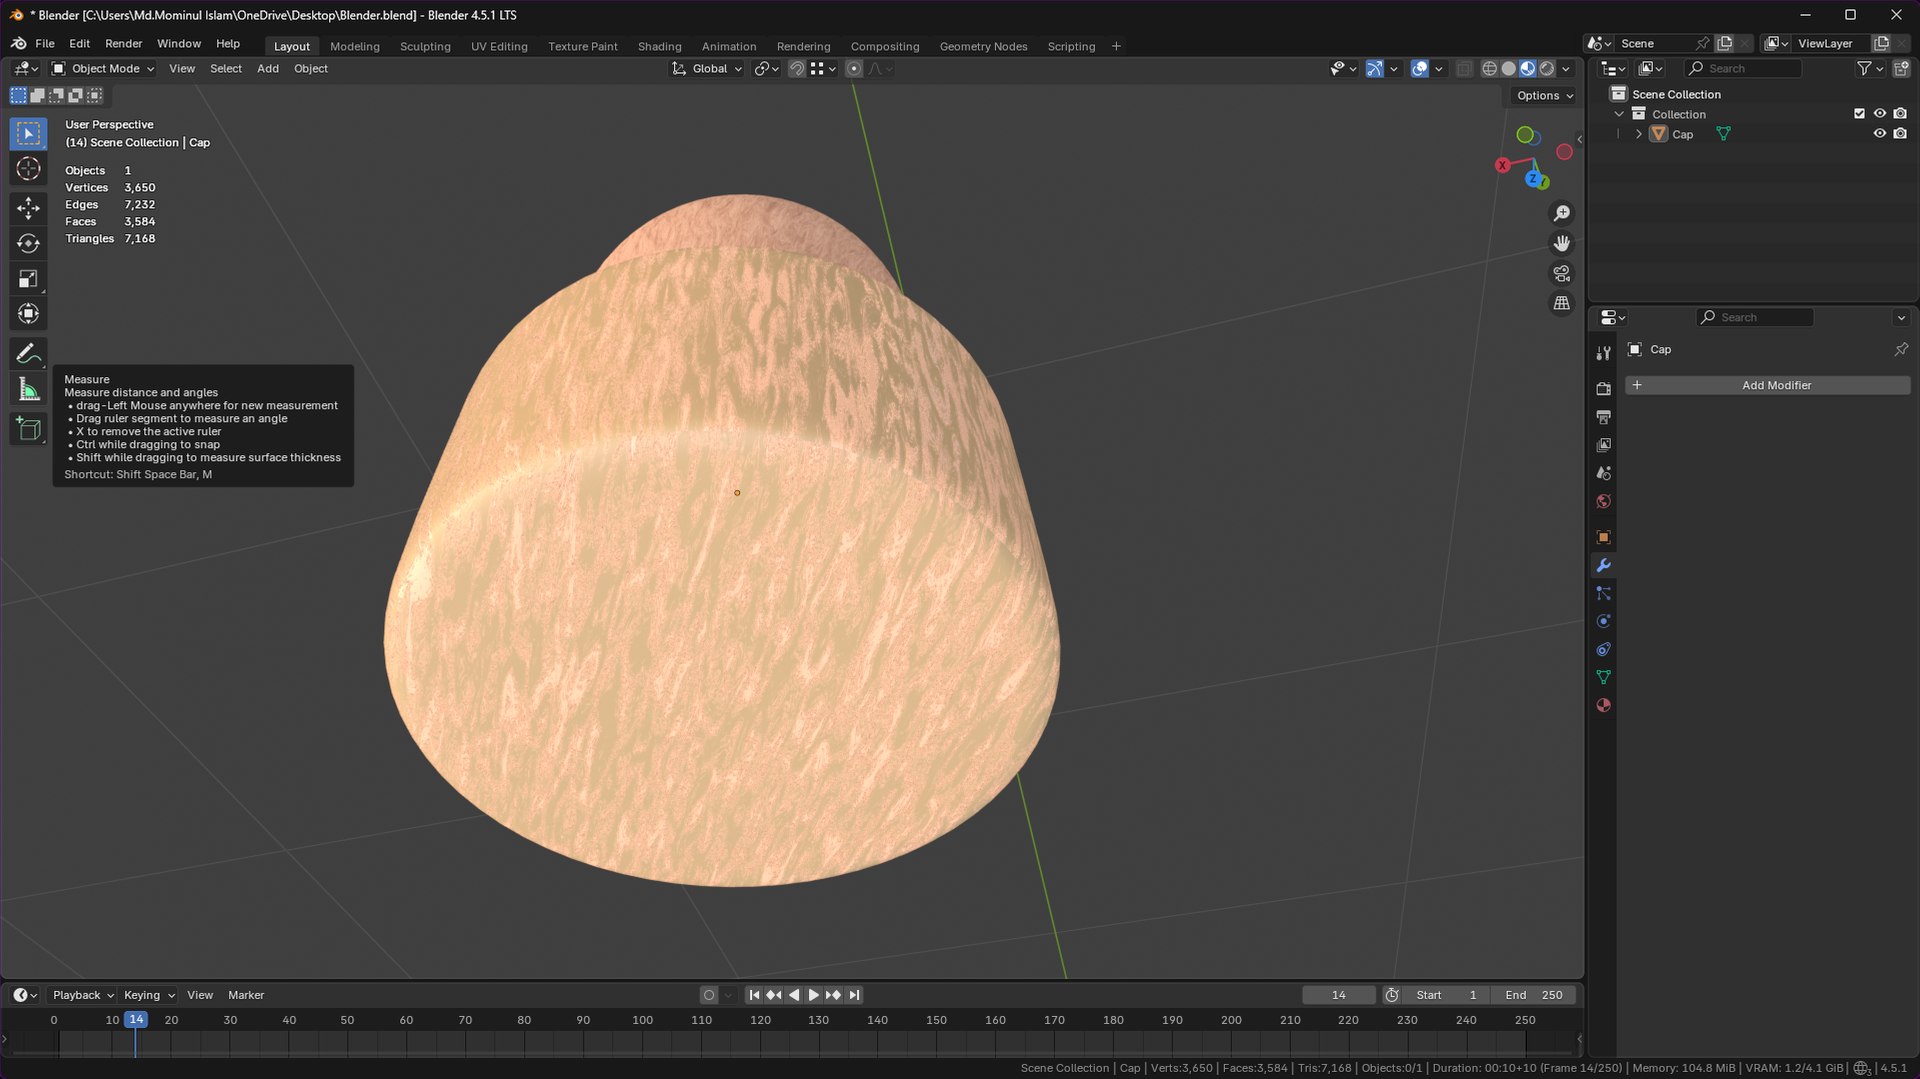Switch to solid viewport shading

[x=1508, y=69]
